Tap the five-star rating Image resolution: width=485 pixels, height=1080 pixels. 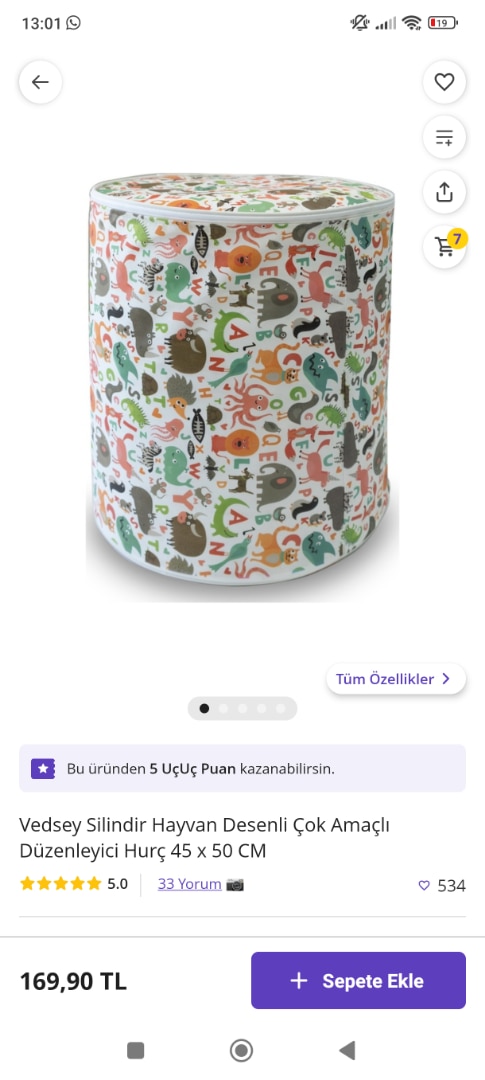pos(61,884)
